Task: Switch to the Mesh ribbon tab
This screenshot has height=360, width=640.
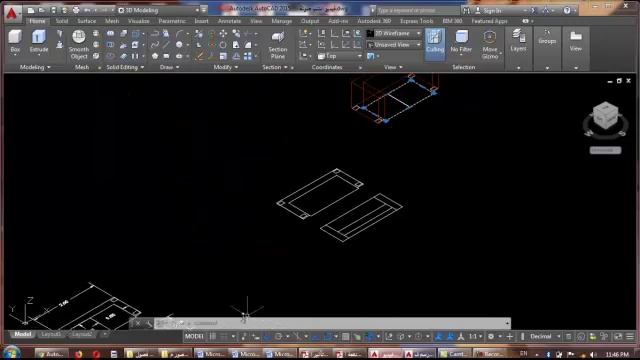Action: pyautogui.click(x=112, y=21)
